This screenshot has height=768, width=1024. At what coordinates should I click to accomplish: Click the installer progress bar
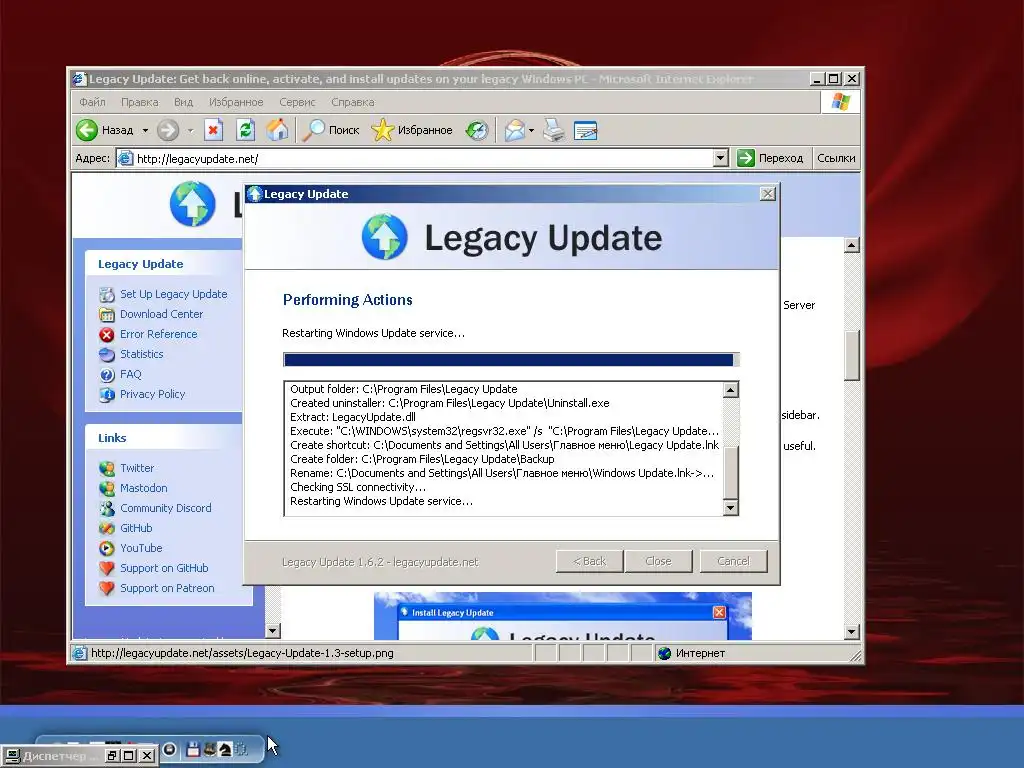[511, 360]
